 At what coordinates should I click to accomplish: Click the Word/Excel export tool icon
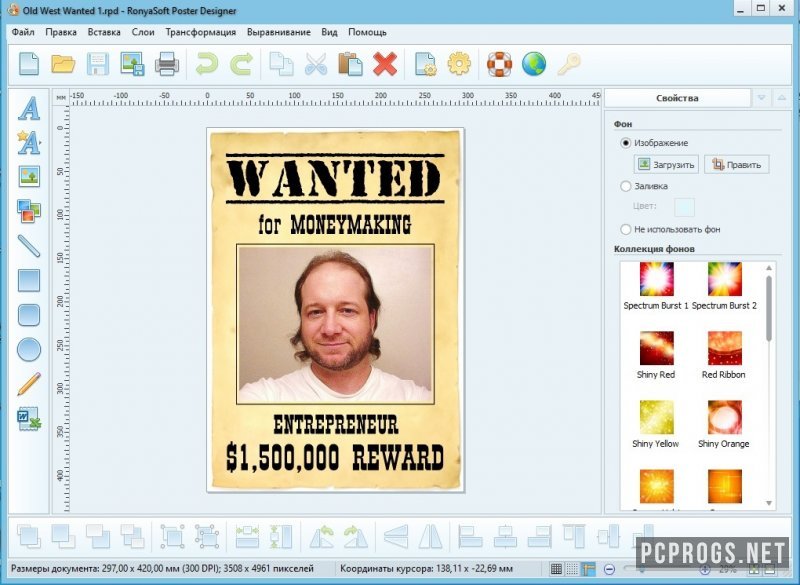pyautogui.click(x=29, y=419)
